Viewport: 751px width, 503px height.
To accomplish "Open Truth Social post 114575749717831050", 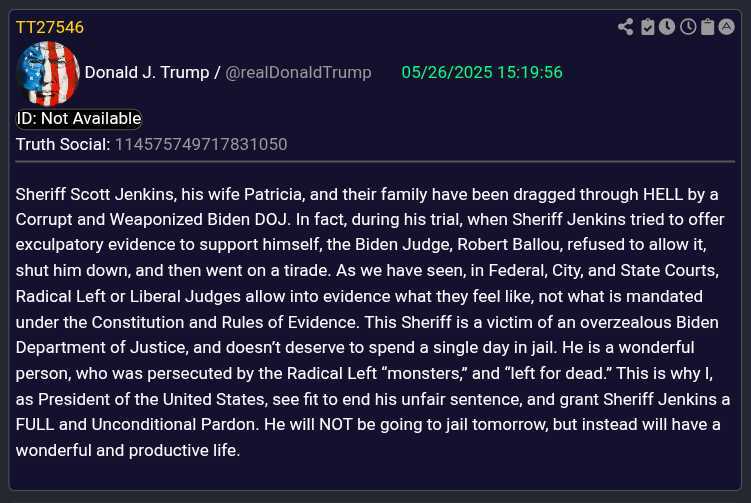I will click(x=201, y=144).
